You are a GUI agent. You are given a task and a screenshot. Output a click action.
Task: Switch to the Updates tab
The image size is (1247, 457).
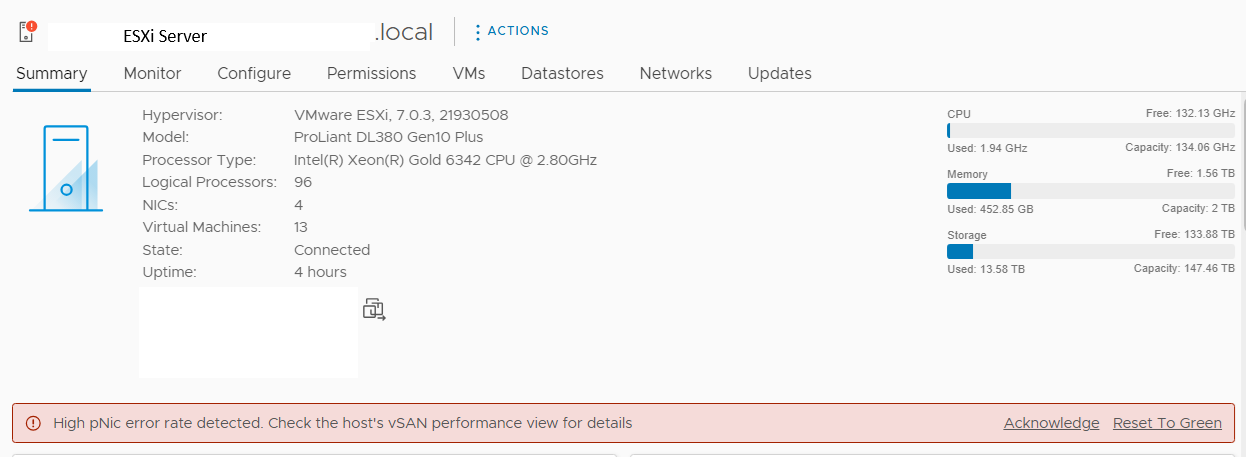780,73
